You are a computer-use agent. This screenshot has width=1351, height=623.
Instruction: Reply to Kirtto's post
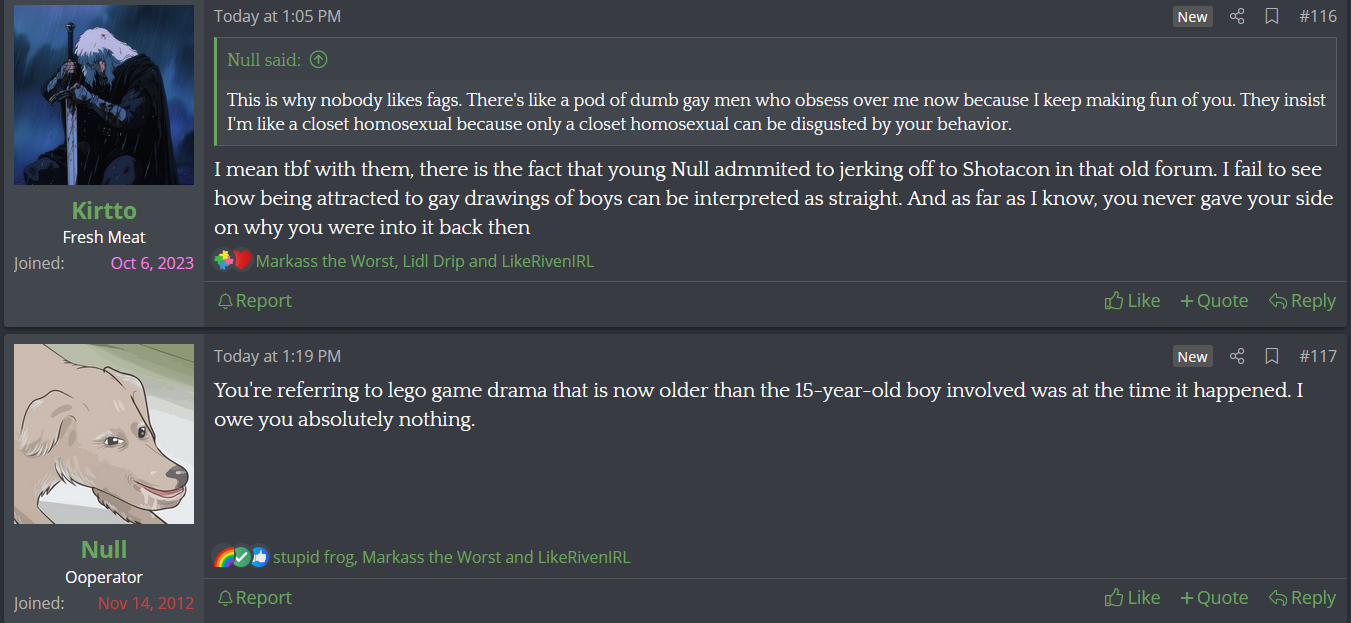[x=1302, y=301]
